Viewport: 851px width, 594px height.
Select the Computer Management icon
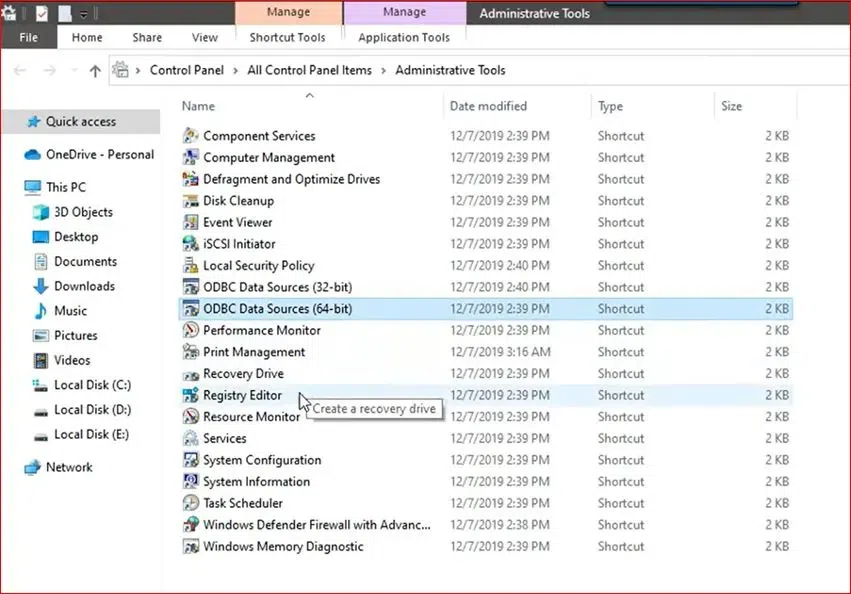[190, 157]
